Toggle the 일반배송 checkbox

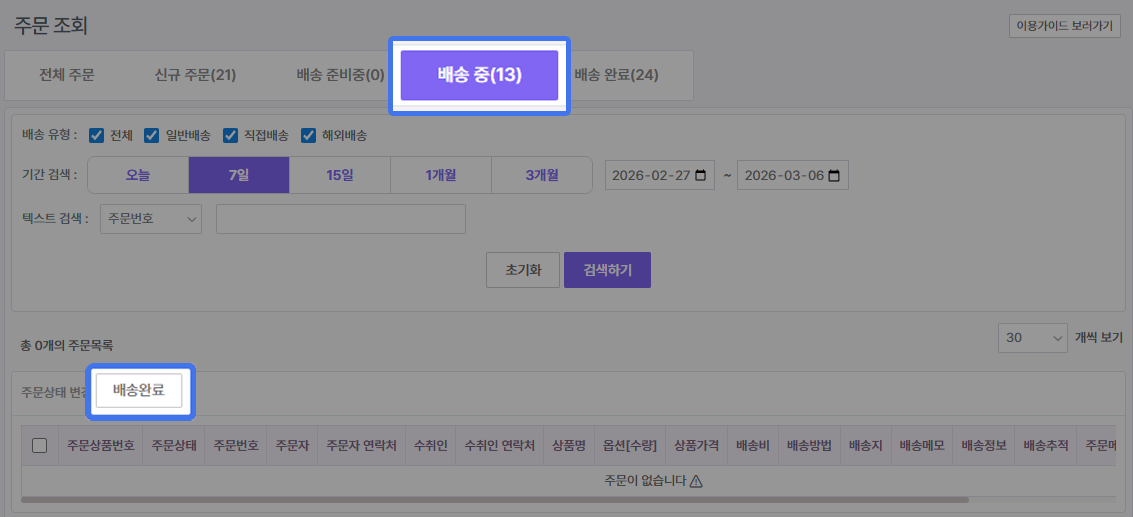coord(152,135)
